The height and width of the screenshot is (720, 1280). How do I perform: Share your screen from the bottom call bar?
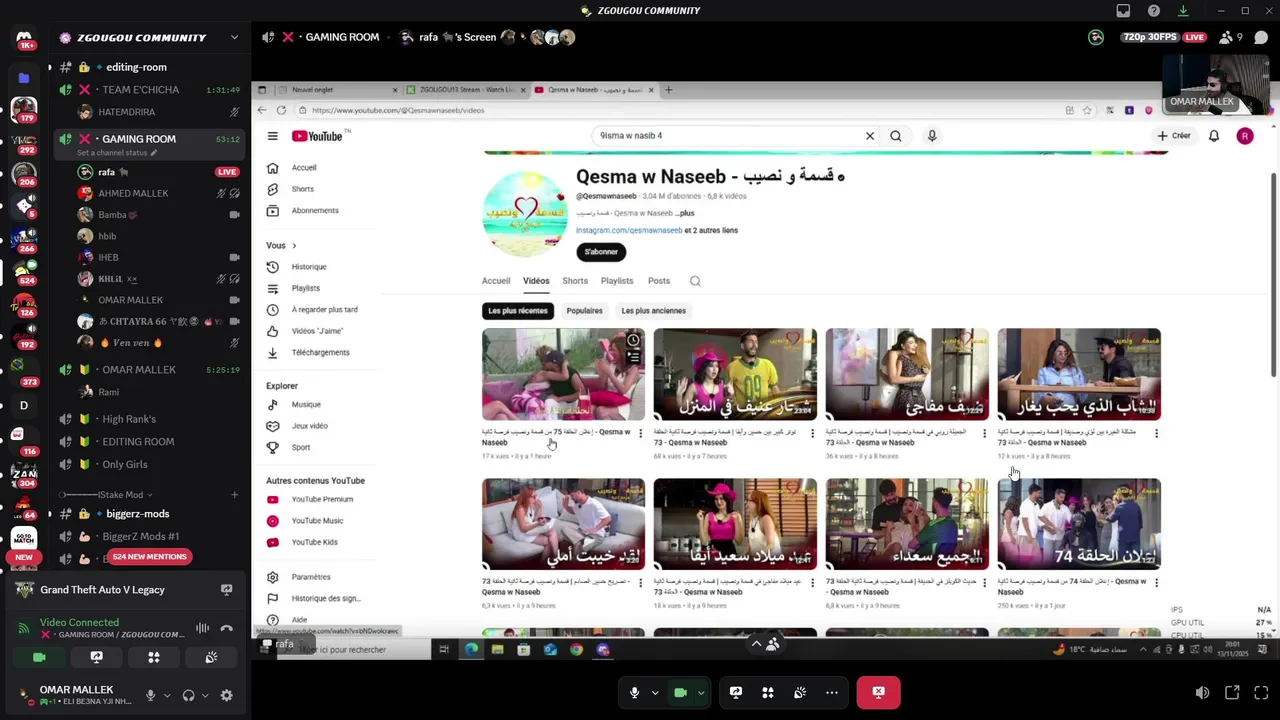pyautogui.click(x=735, y=692)
